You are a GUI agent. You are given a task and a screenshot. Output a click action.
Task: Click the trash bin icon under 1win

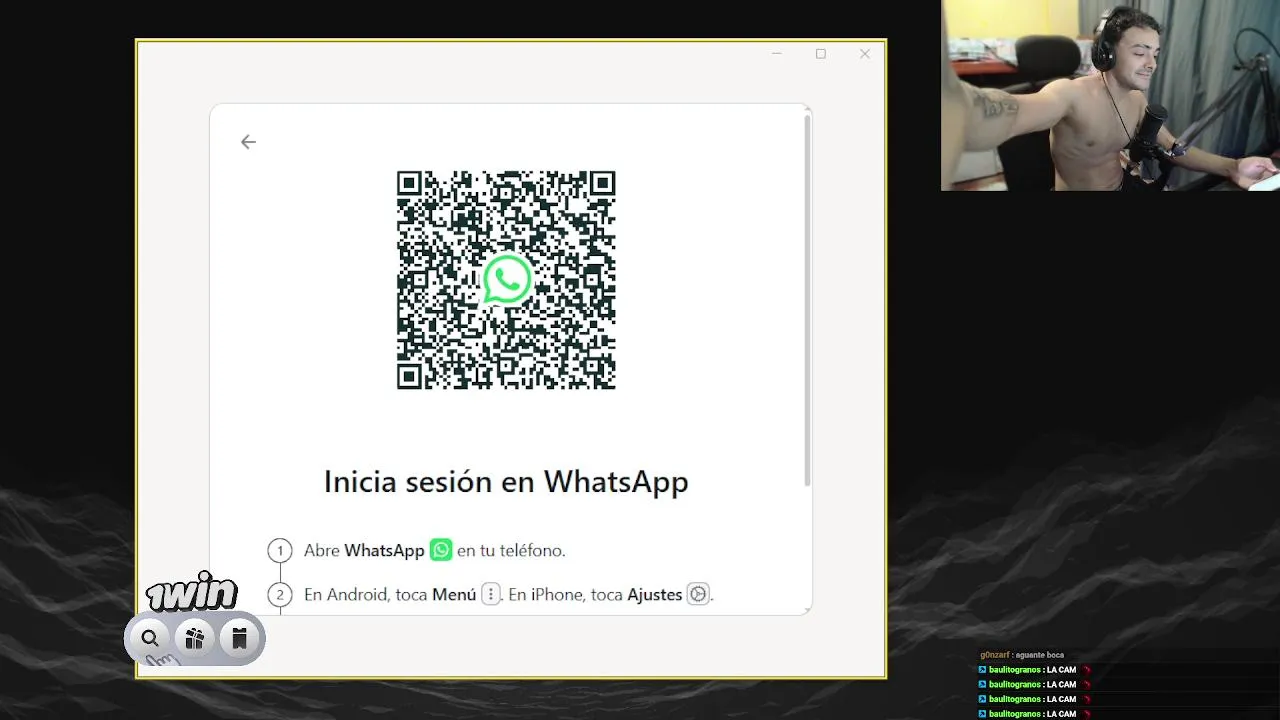[239, 638]
